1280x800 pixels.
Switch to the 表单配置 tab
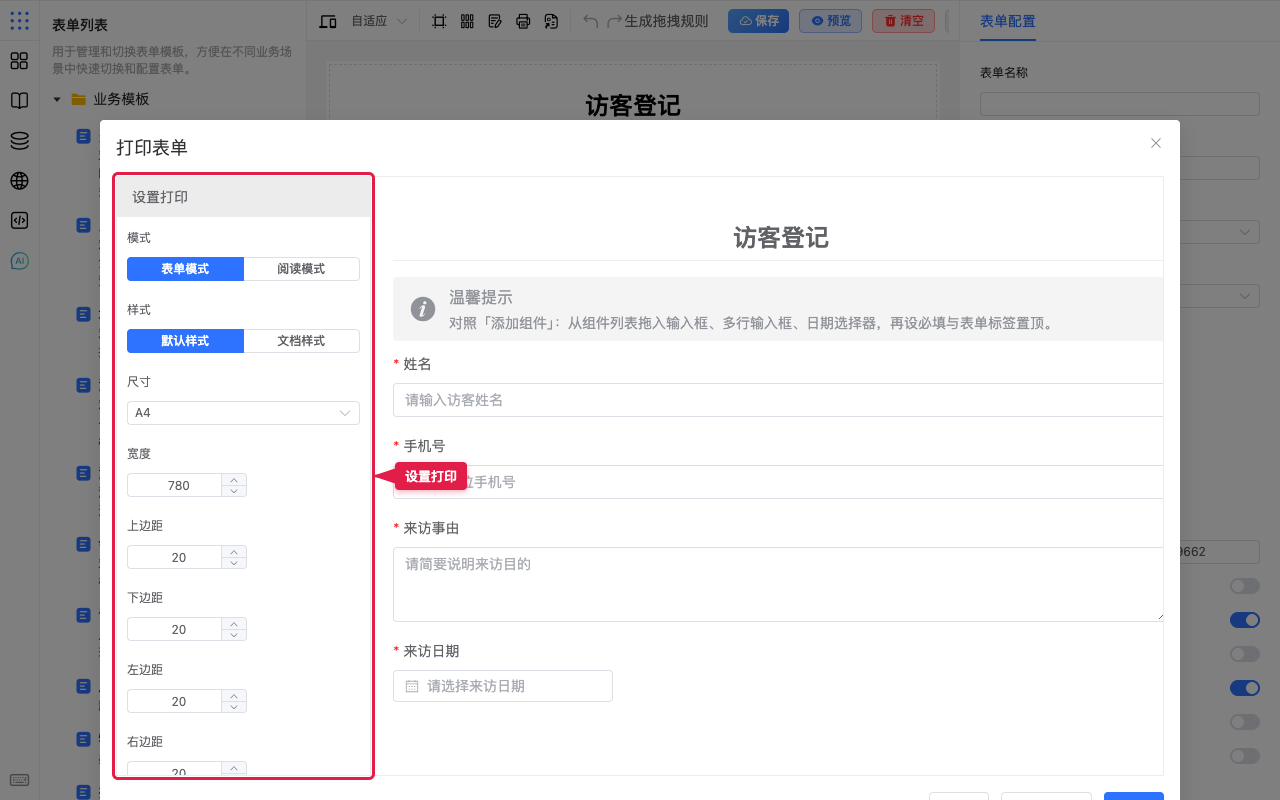[x=1008, y=21]
